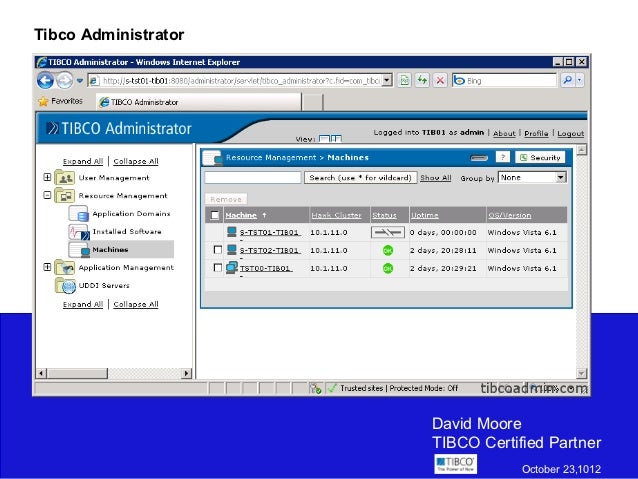This screenshot has height=479, width=638.
Task: Click the top Expand All link
Action: (83, 161)
